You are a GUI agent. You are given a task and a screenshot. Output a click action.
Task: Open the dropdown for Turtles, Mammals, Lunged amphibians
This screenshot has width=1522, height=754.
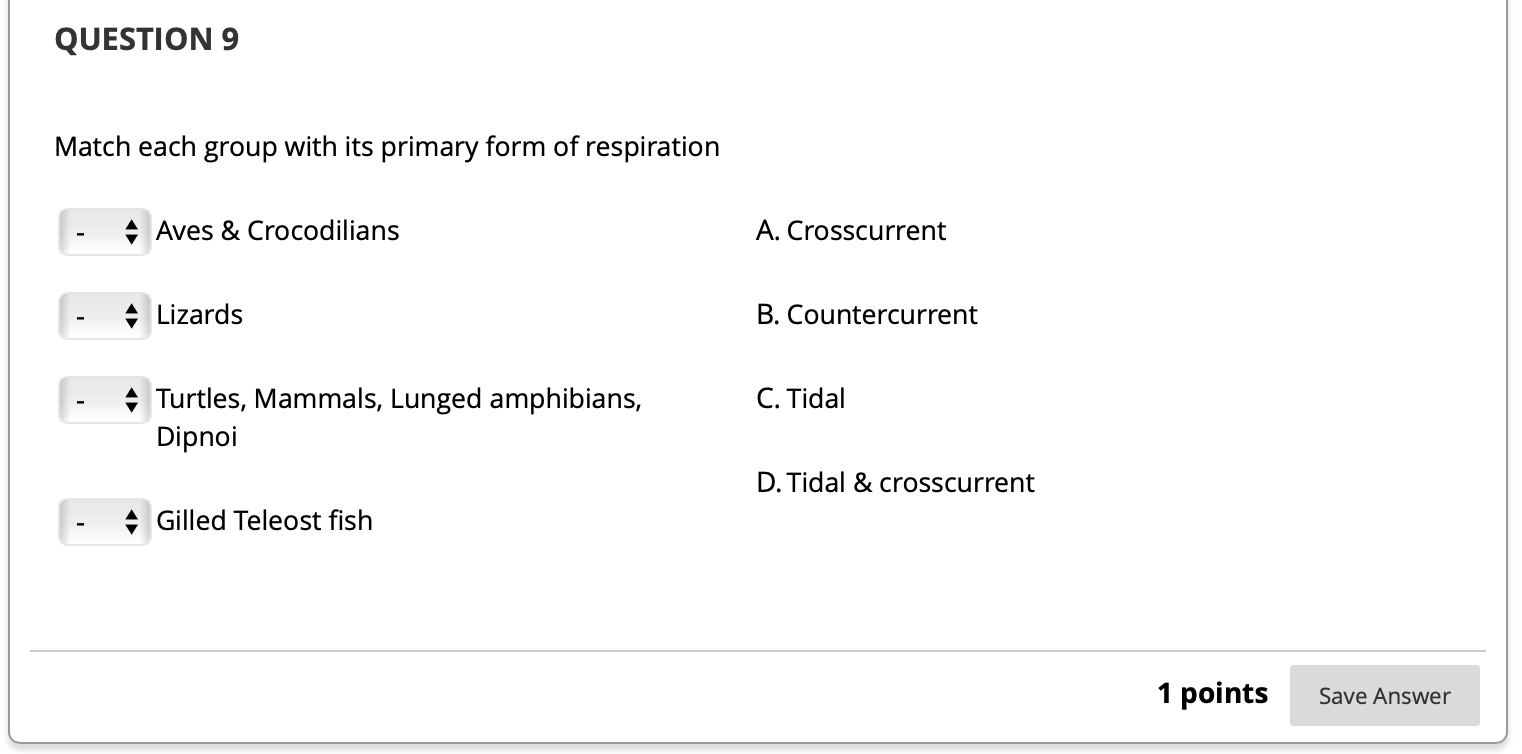[x=104, y=399]
